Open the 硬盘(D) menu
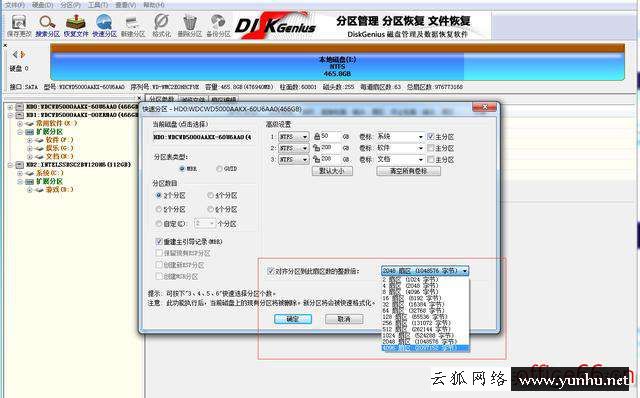640x398 pixels. [42, 5]
